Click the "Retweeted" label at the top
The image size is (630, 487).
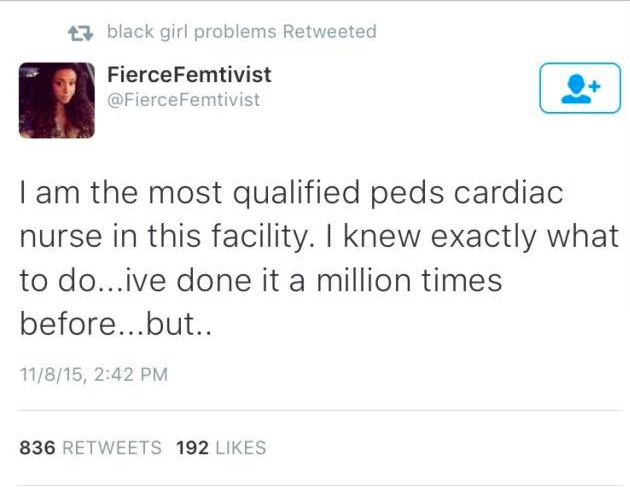click(x=330, y=32)
